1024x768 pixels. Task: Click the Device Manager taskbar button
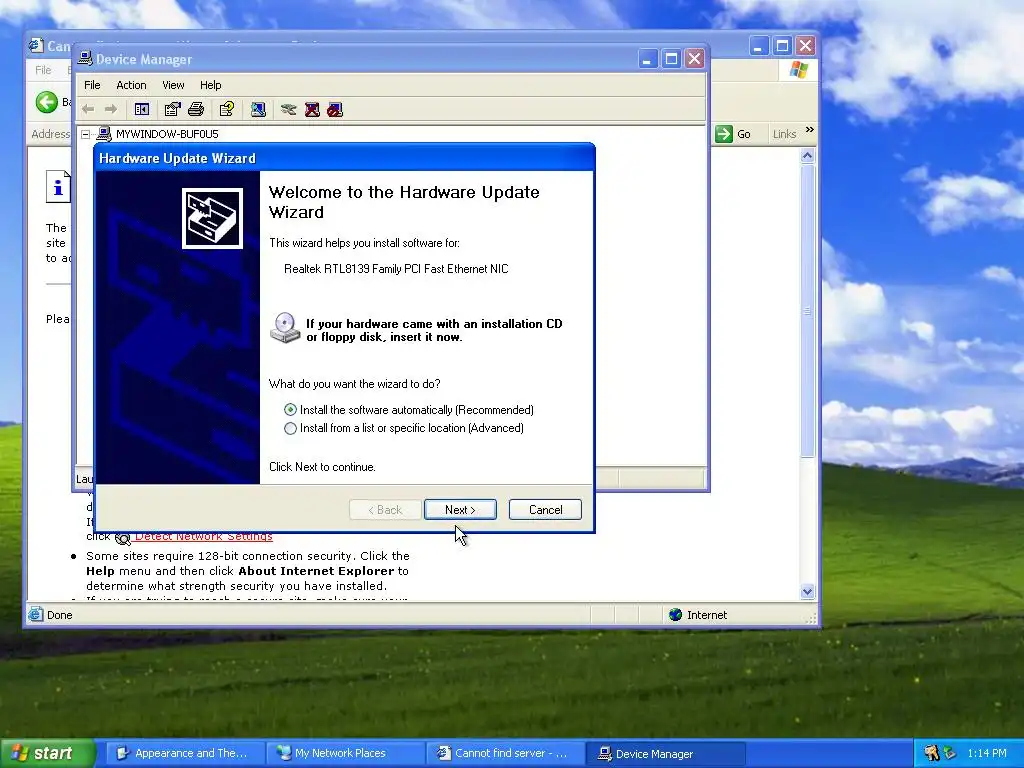(x=665, y=753)
